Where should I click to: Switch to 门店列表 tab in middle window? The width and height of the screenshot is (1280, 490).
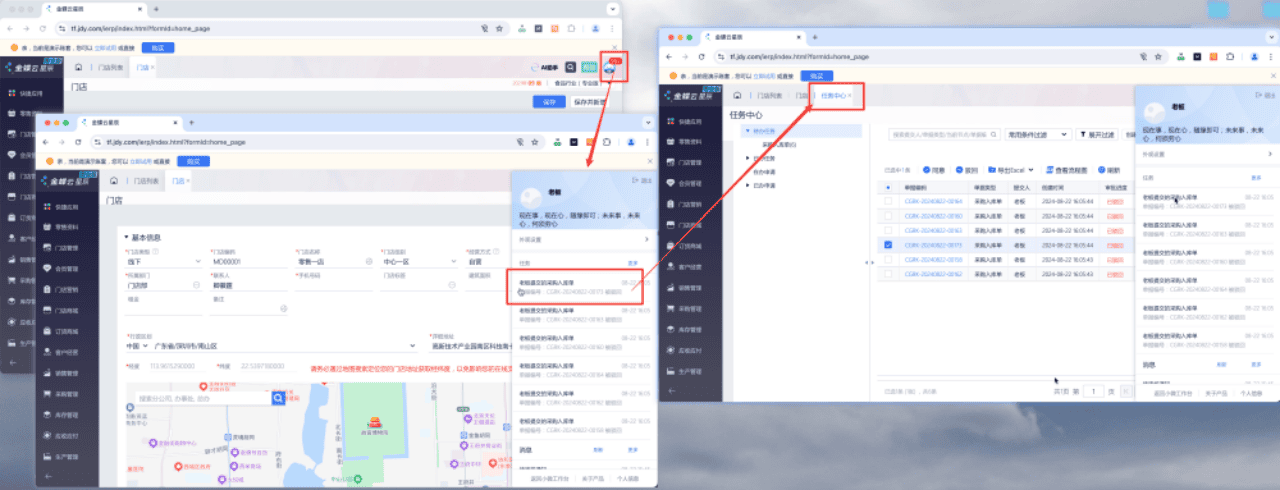point(146,181)
